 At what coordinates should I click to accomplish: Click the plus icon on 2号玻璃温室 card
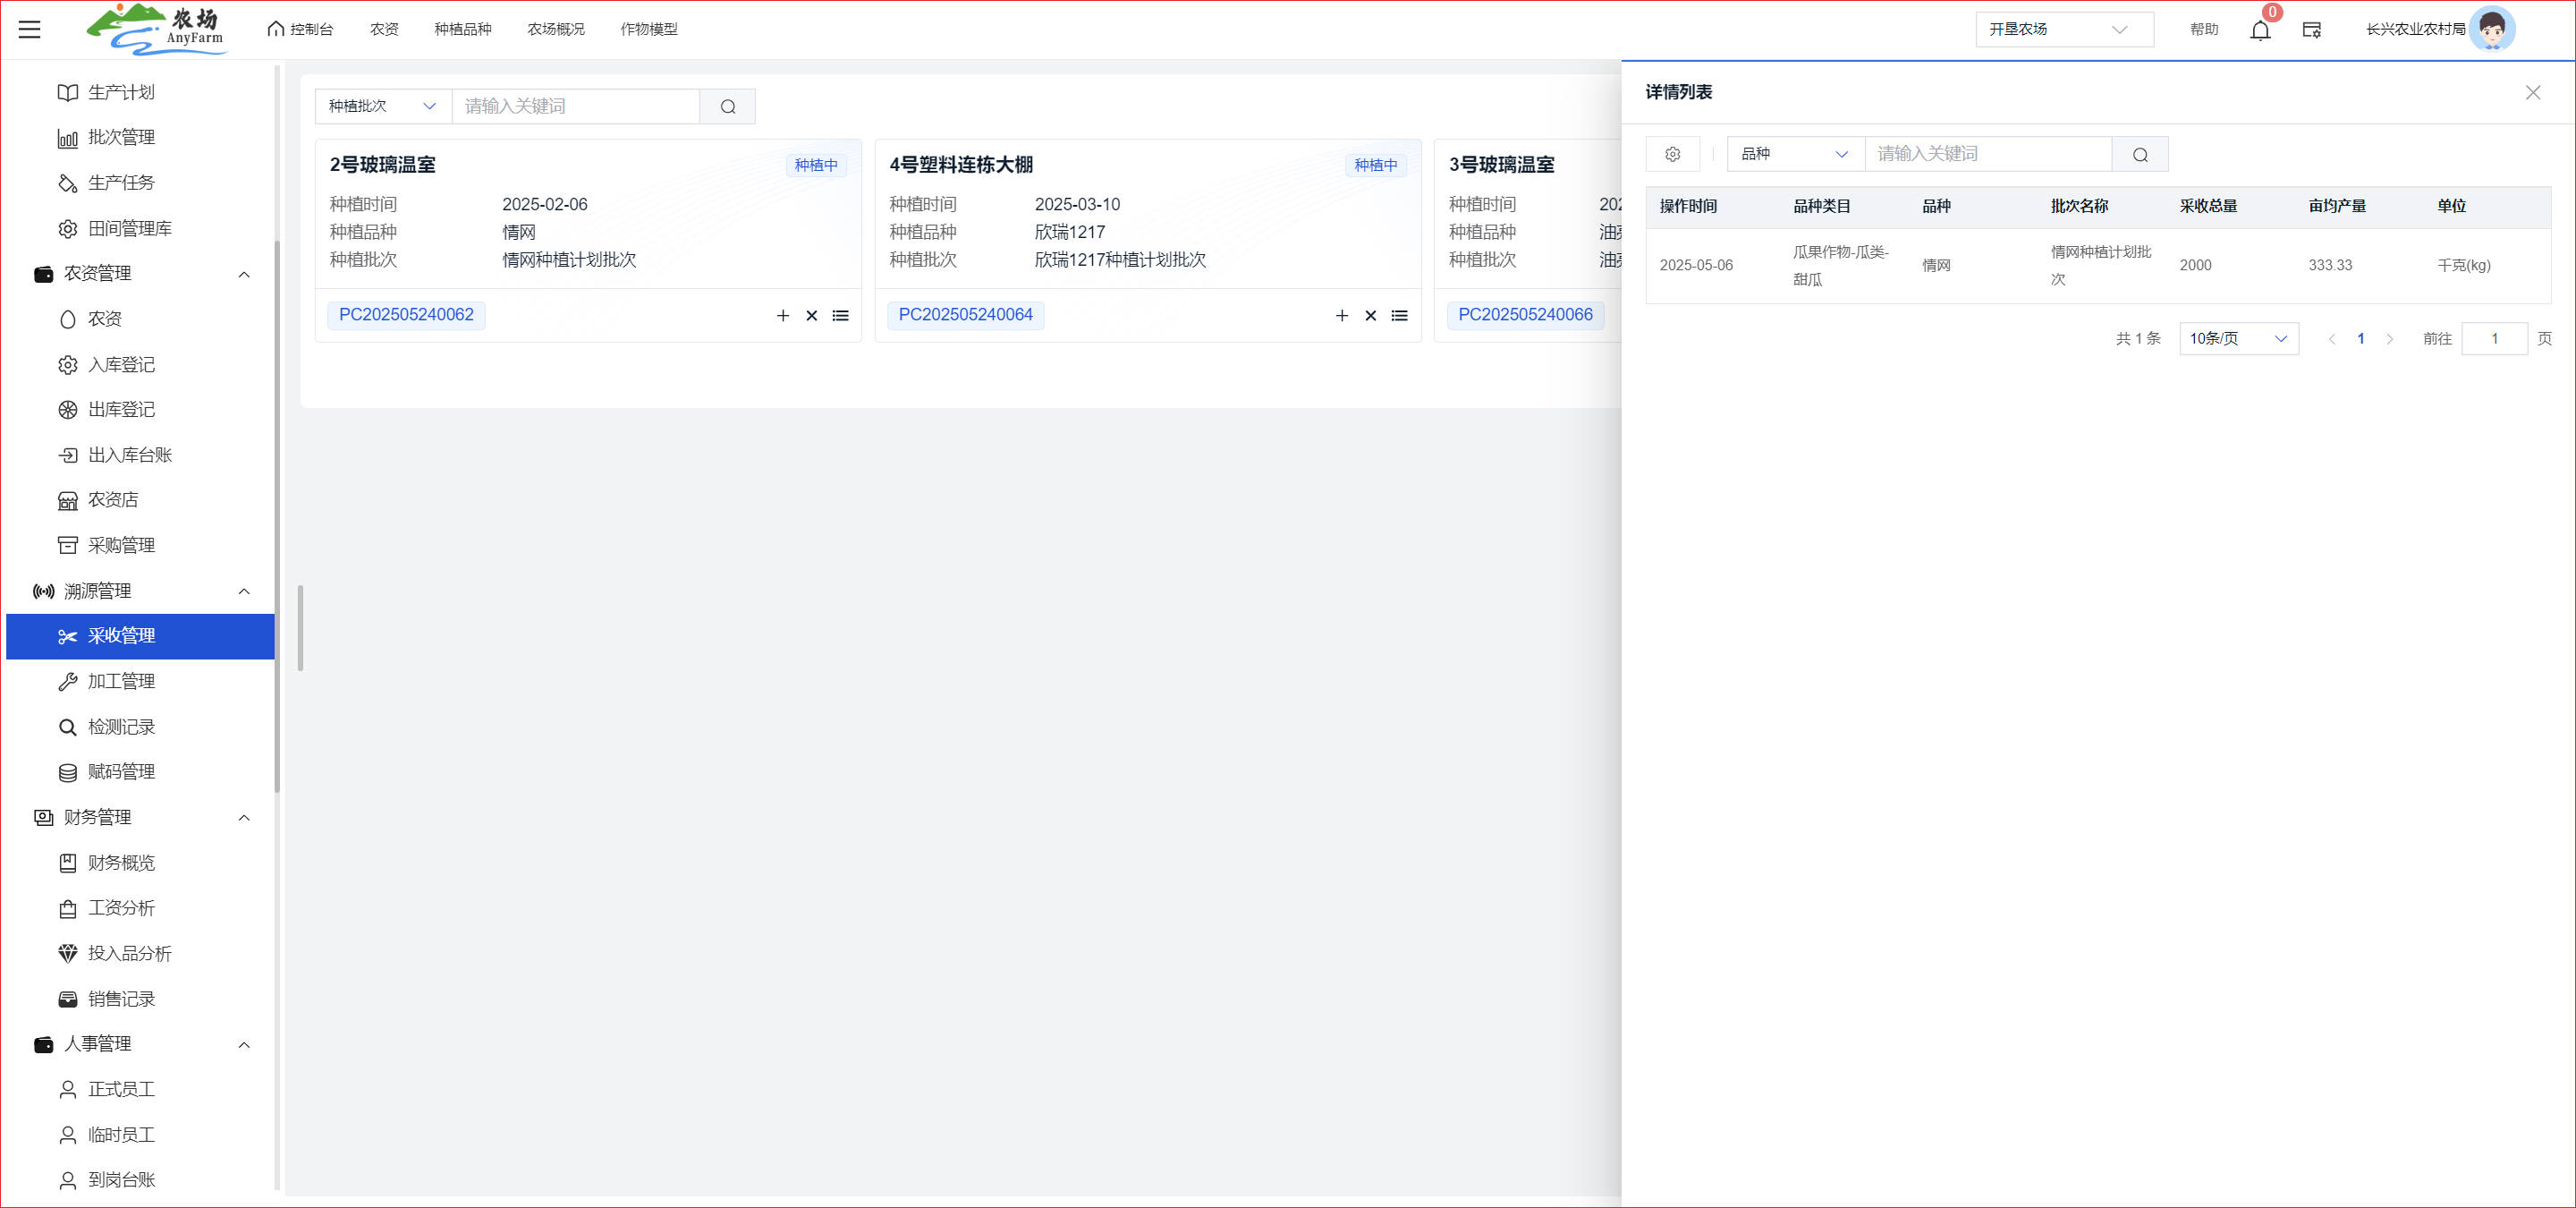coord(783,316)
